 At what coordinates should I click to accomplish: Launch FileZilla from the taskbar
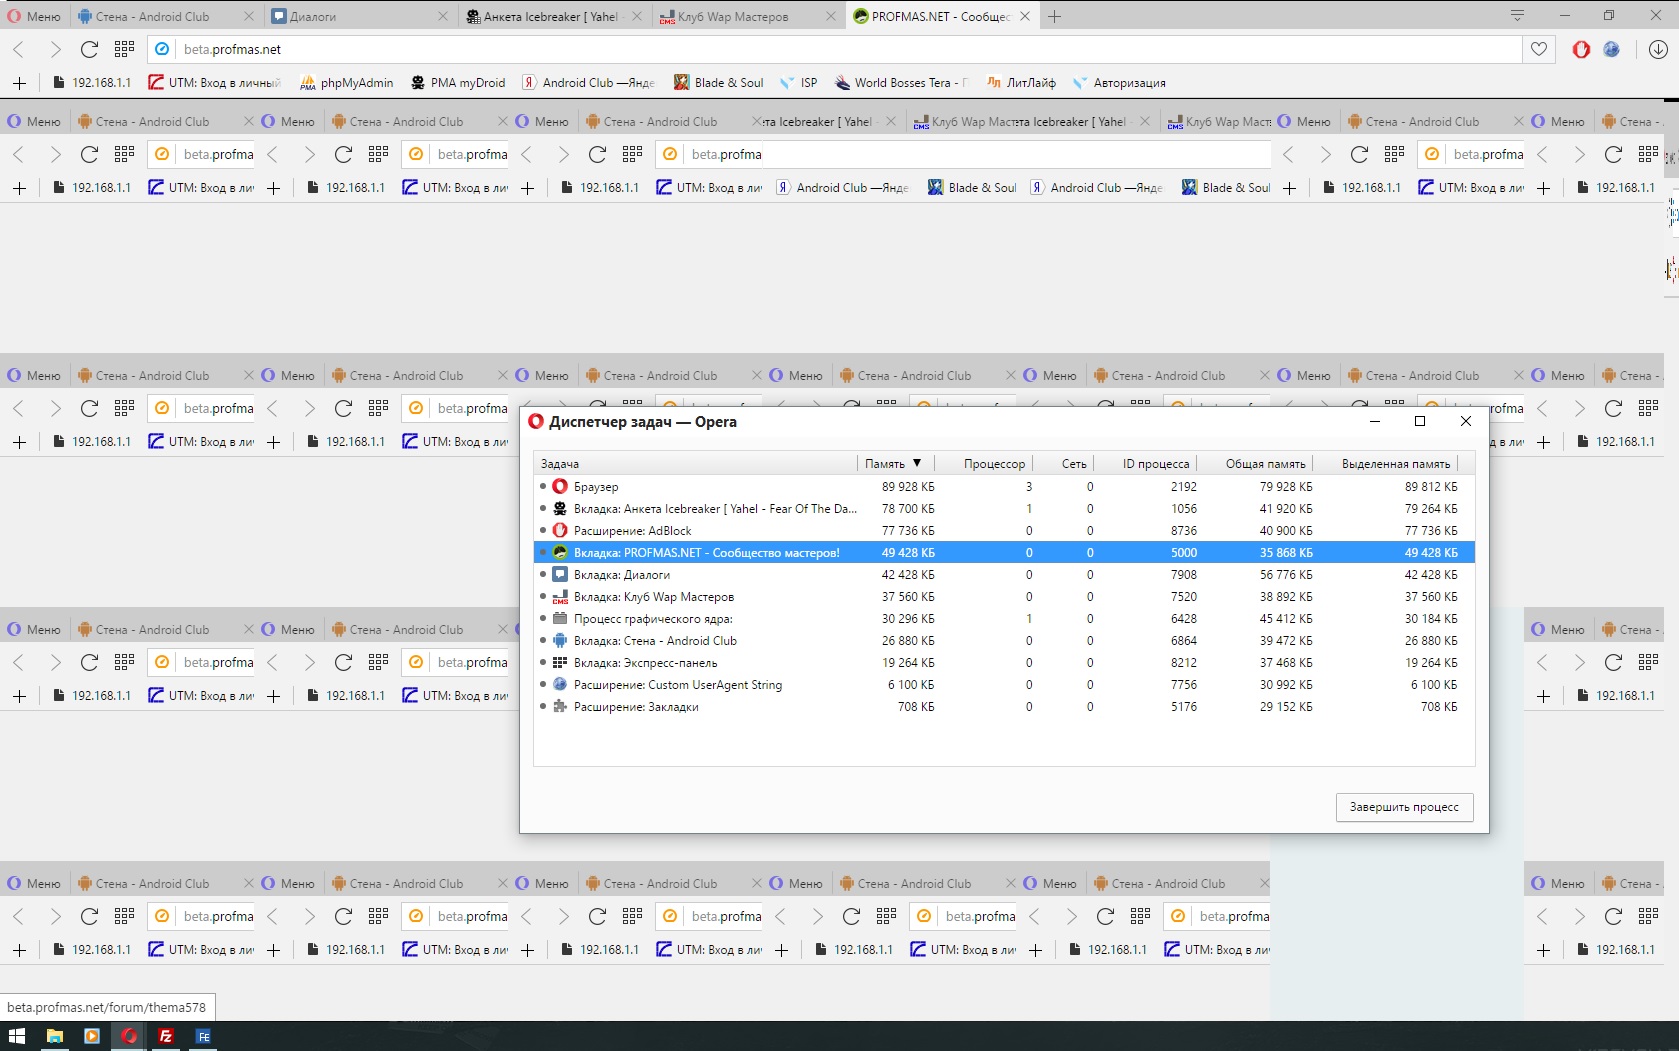[166, 1036]
